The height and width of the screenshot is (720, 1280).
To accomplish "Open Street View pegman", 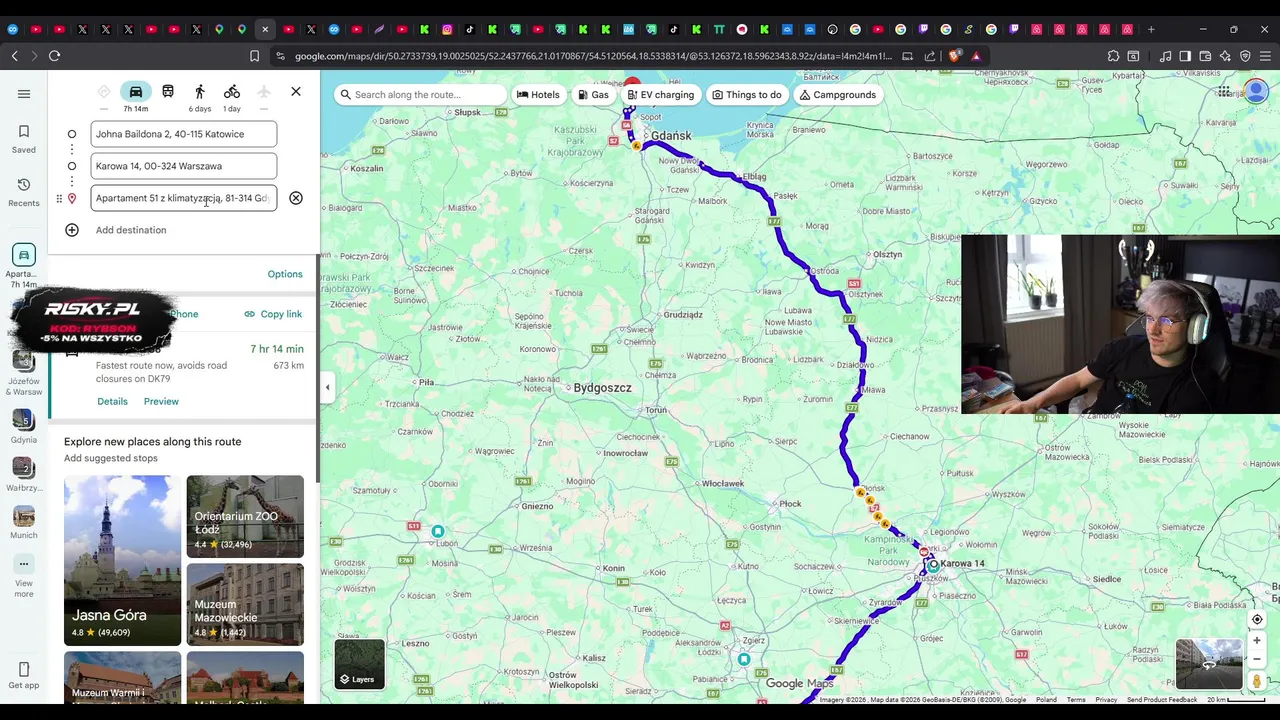I will pos(1257,681).
